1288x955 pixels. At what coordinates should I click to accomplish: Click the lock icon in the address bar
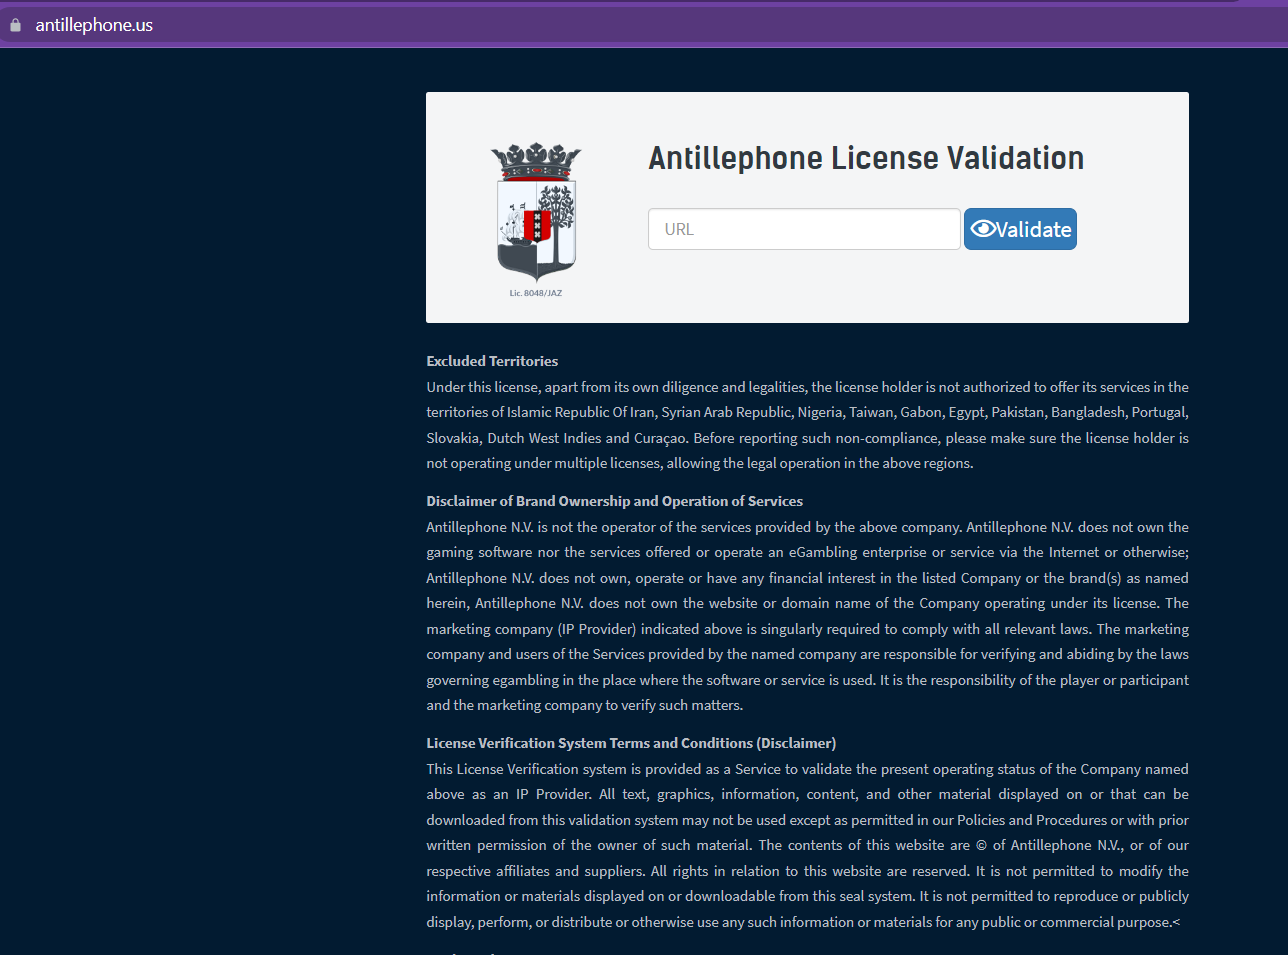pos(15,25)
